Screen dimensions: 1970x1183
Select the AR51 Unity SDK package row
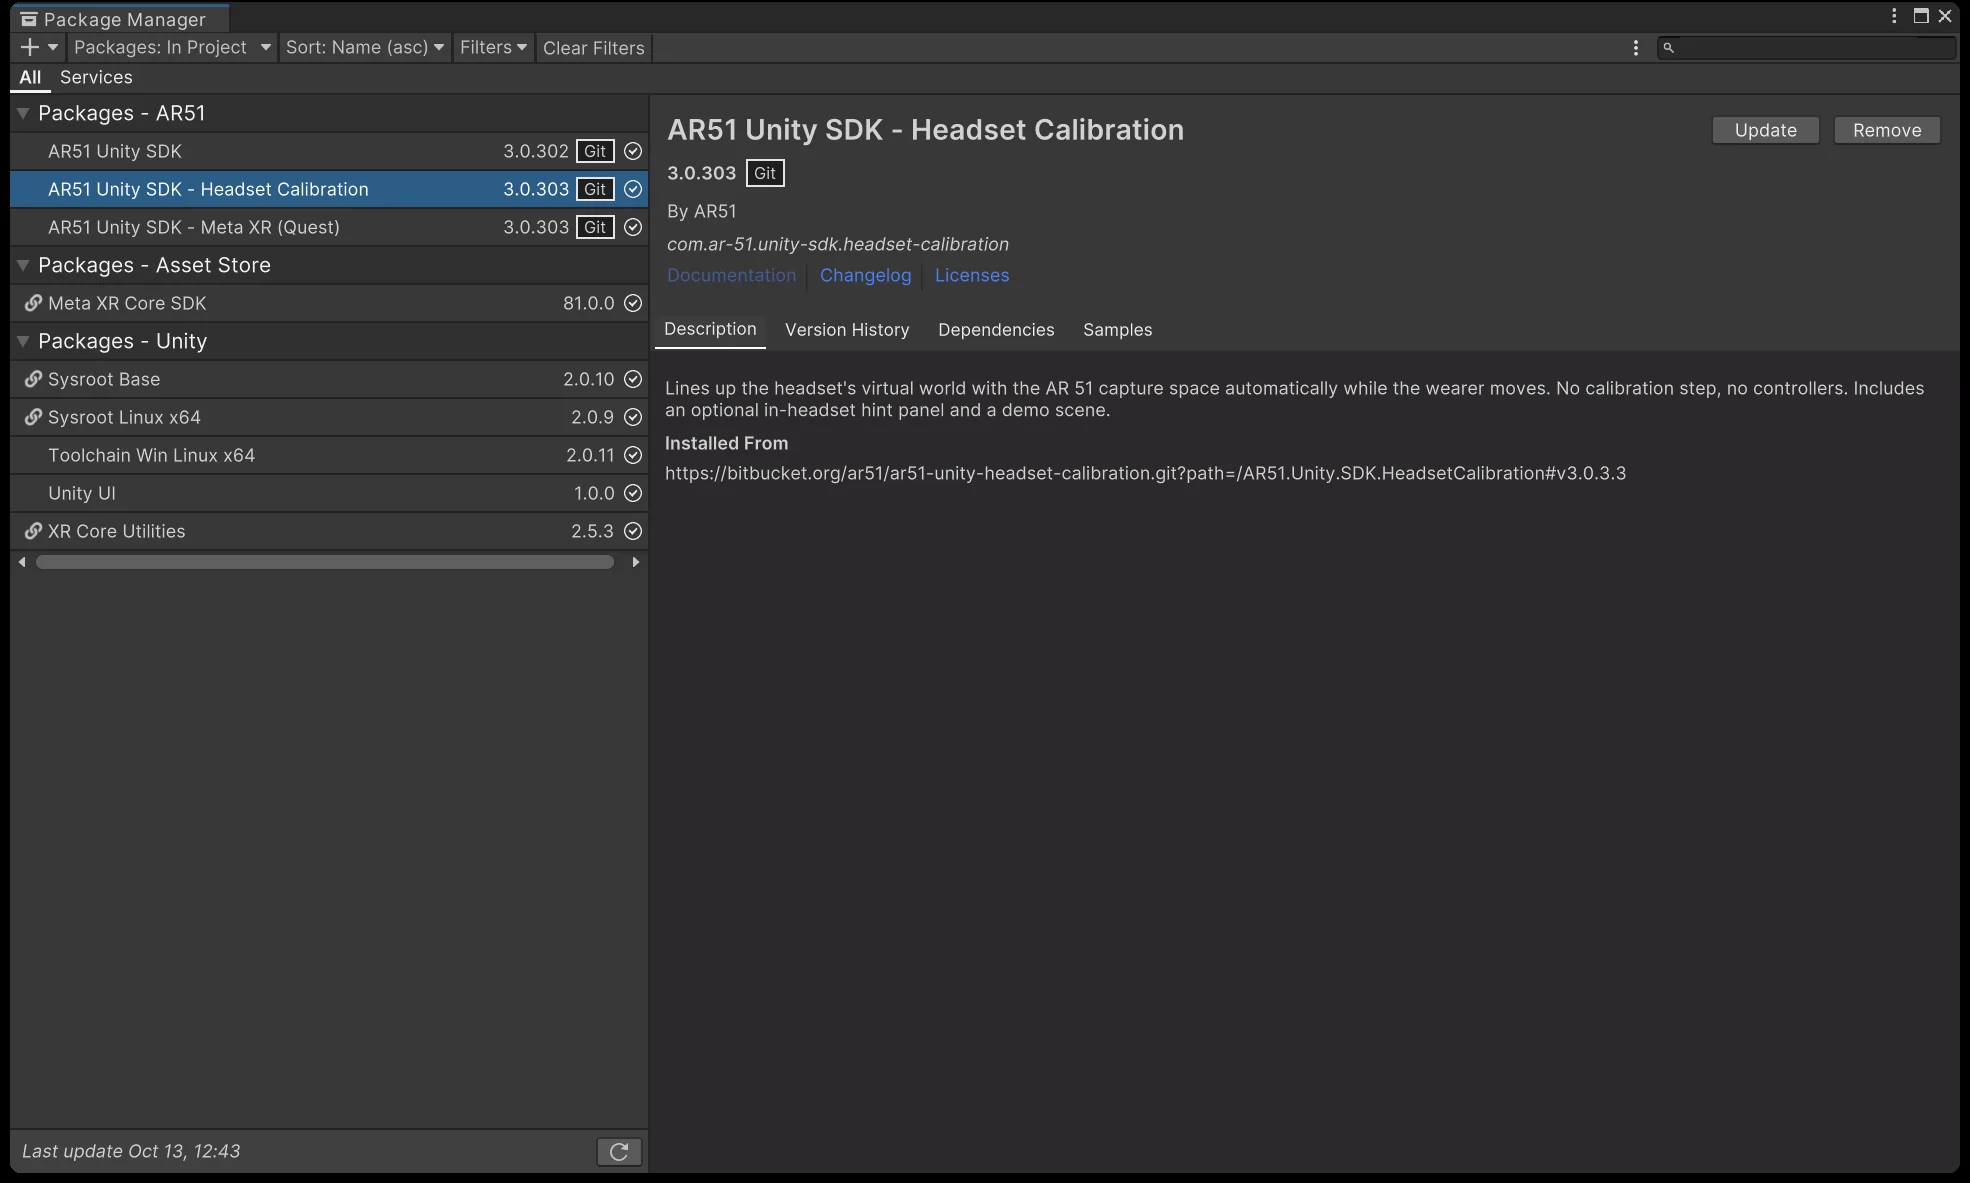point(329,151)
